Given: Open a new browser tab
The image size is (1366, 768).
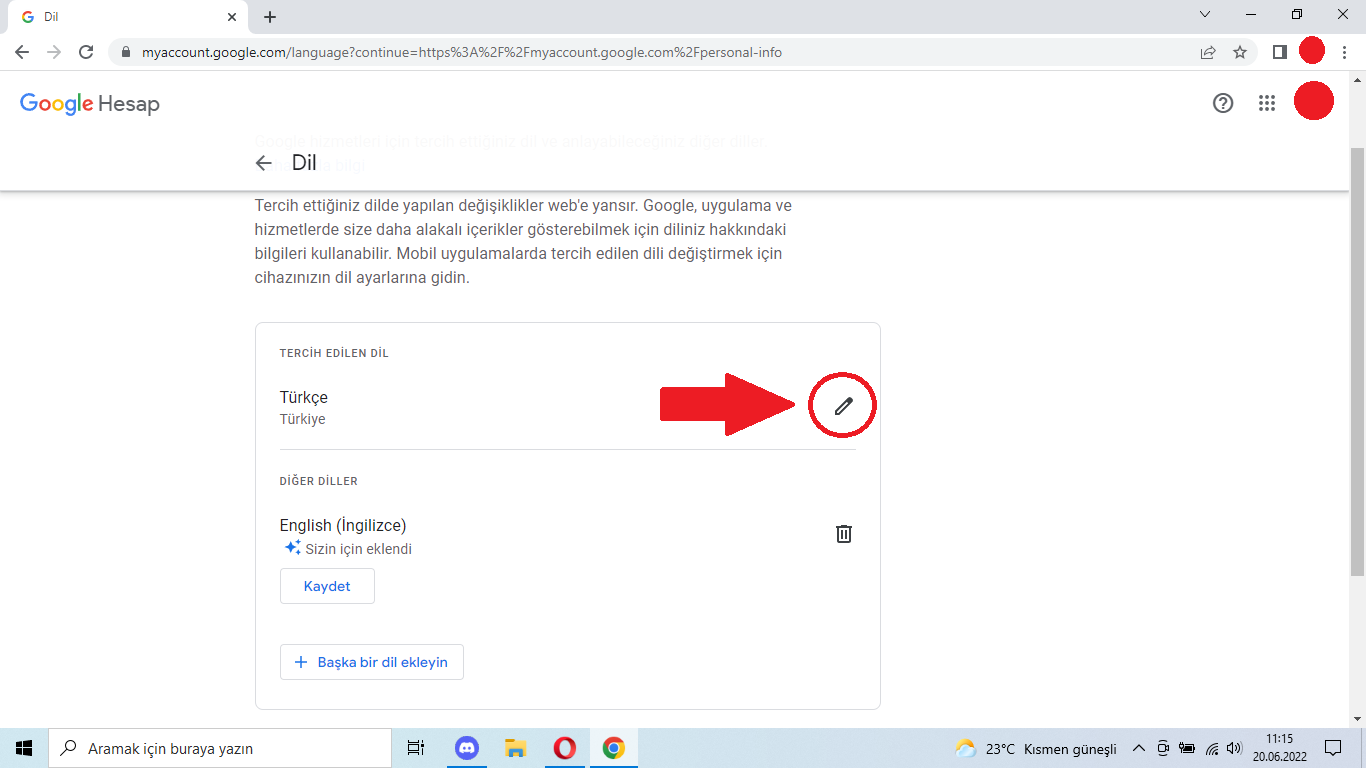Looking at the screenshot, I should pyautogui.click(x=270, y=17).
